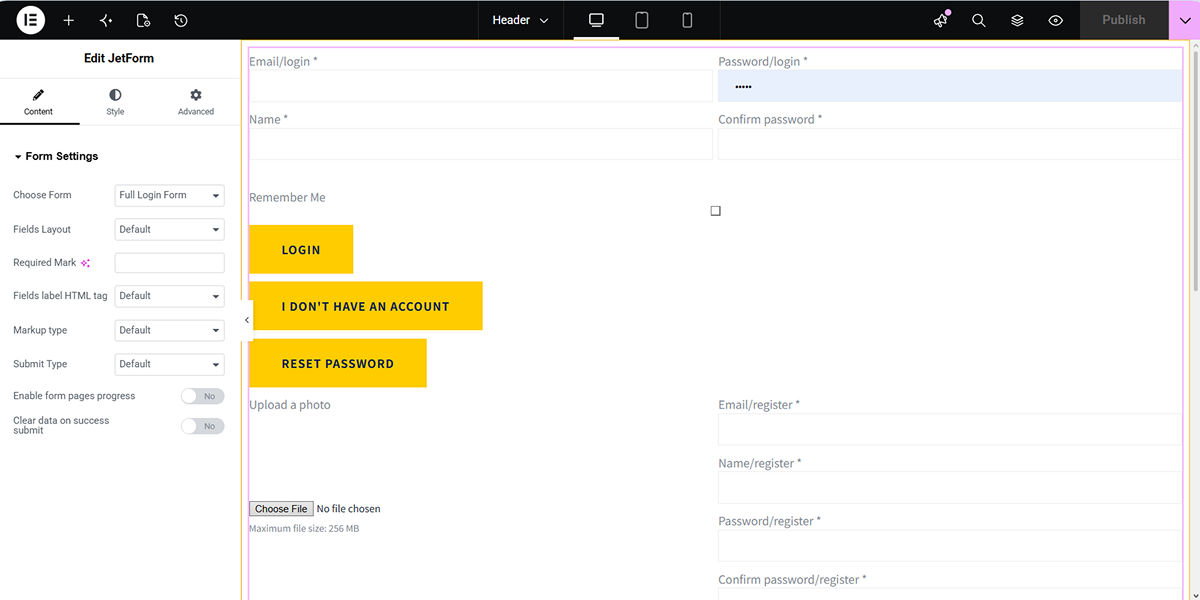Toggle Enable form pages progress switch

click(203, 396)
